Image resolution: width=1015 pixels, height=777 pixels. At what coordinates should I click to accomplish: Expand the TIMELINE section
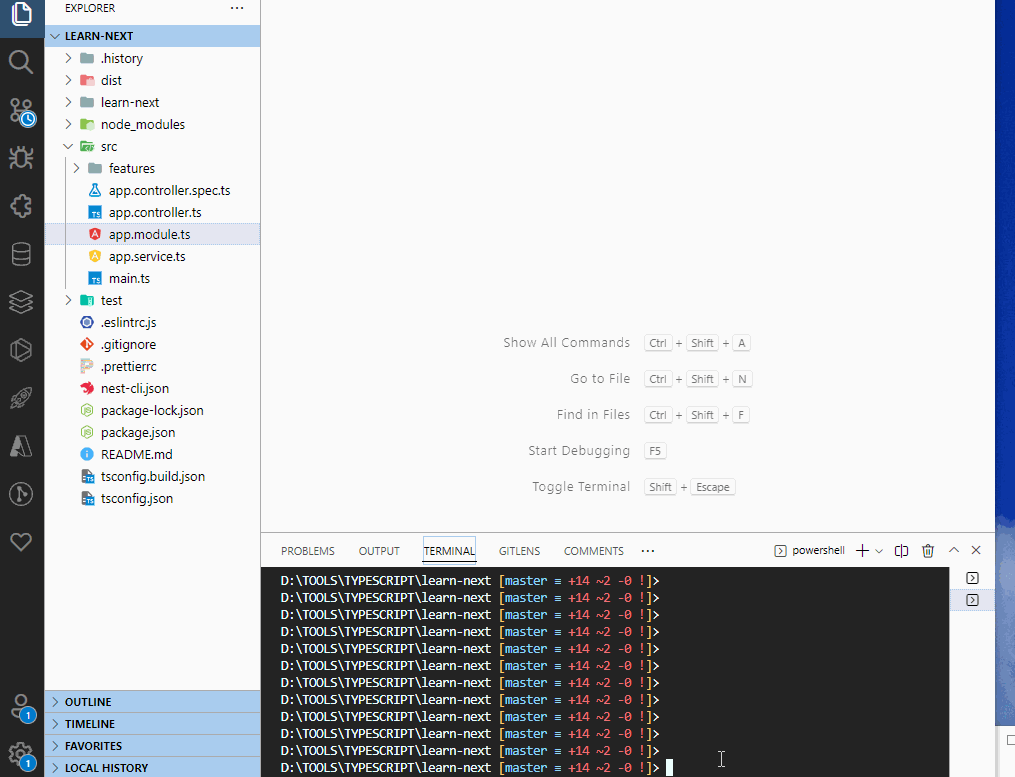pos(152,724)
